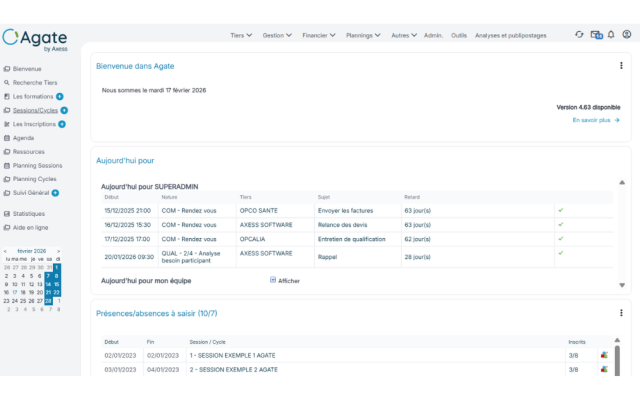
Task: Go to Recherche Tiers in sidebar
Action: (x=34, y=82)
